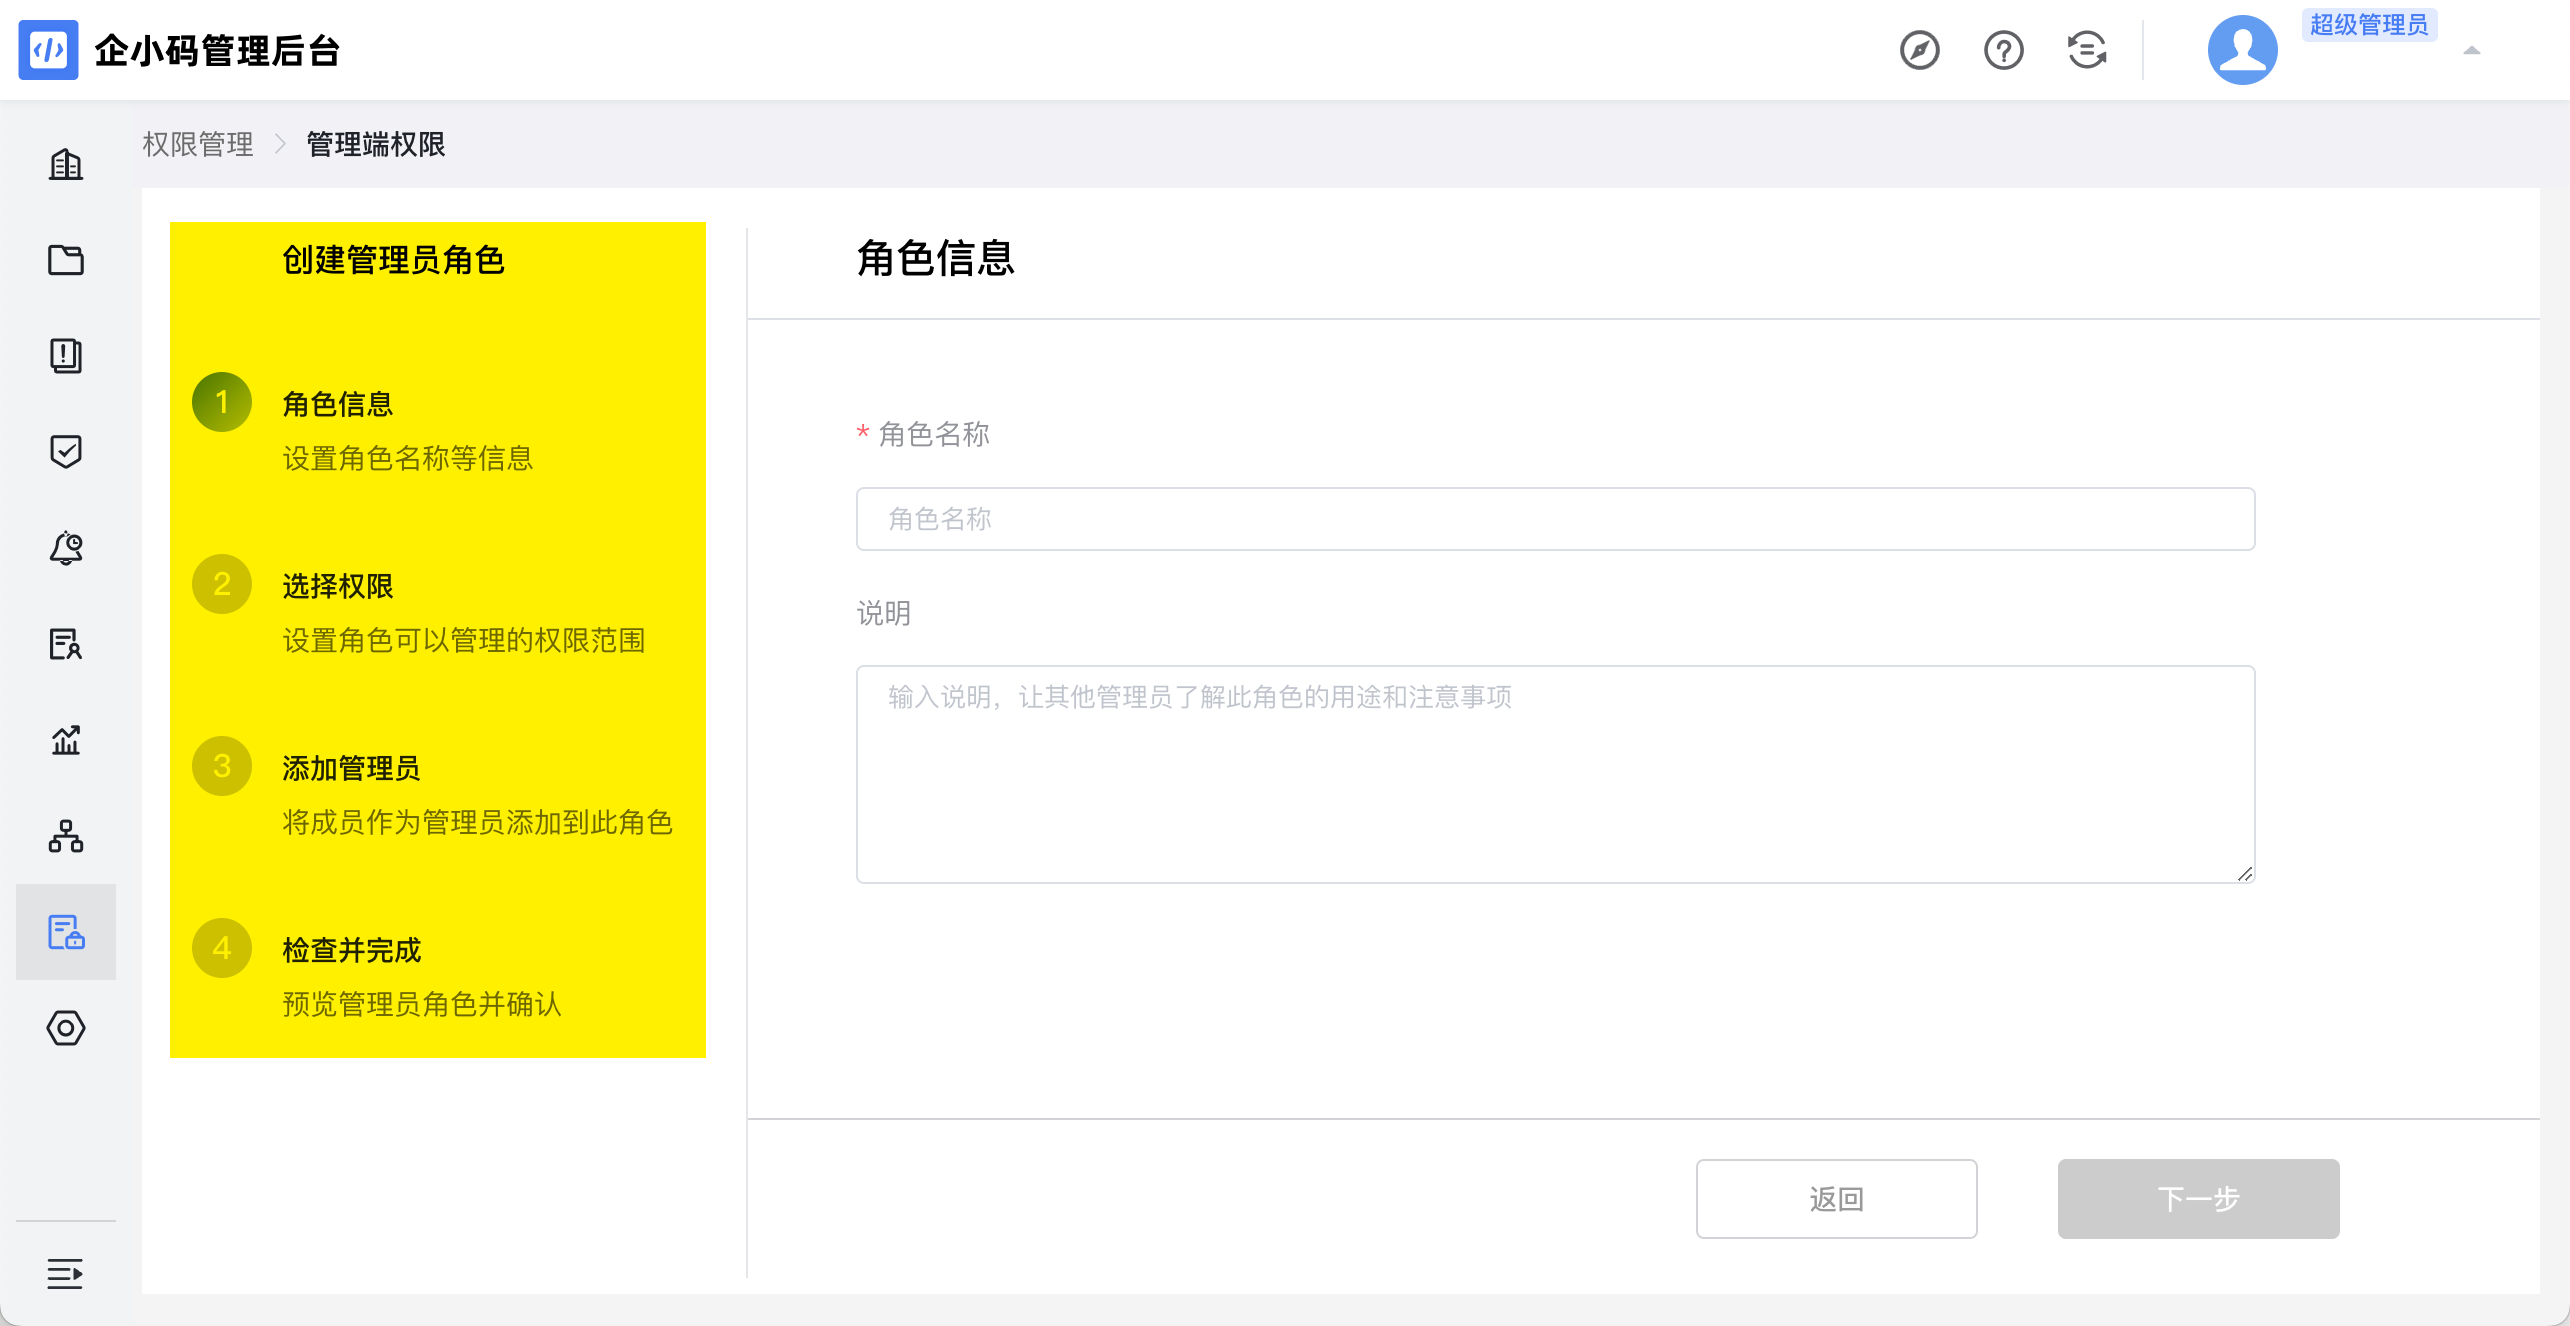Viewport: 2570px width, 1326px height.
Task: Open the bell reminder sidebar icon
Action: click(66, 548)
